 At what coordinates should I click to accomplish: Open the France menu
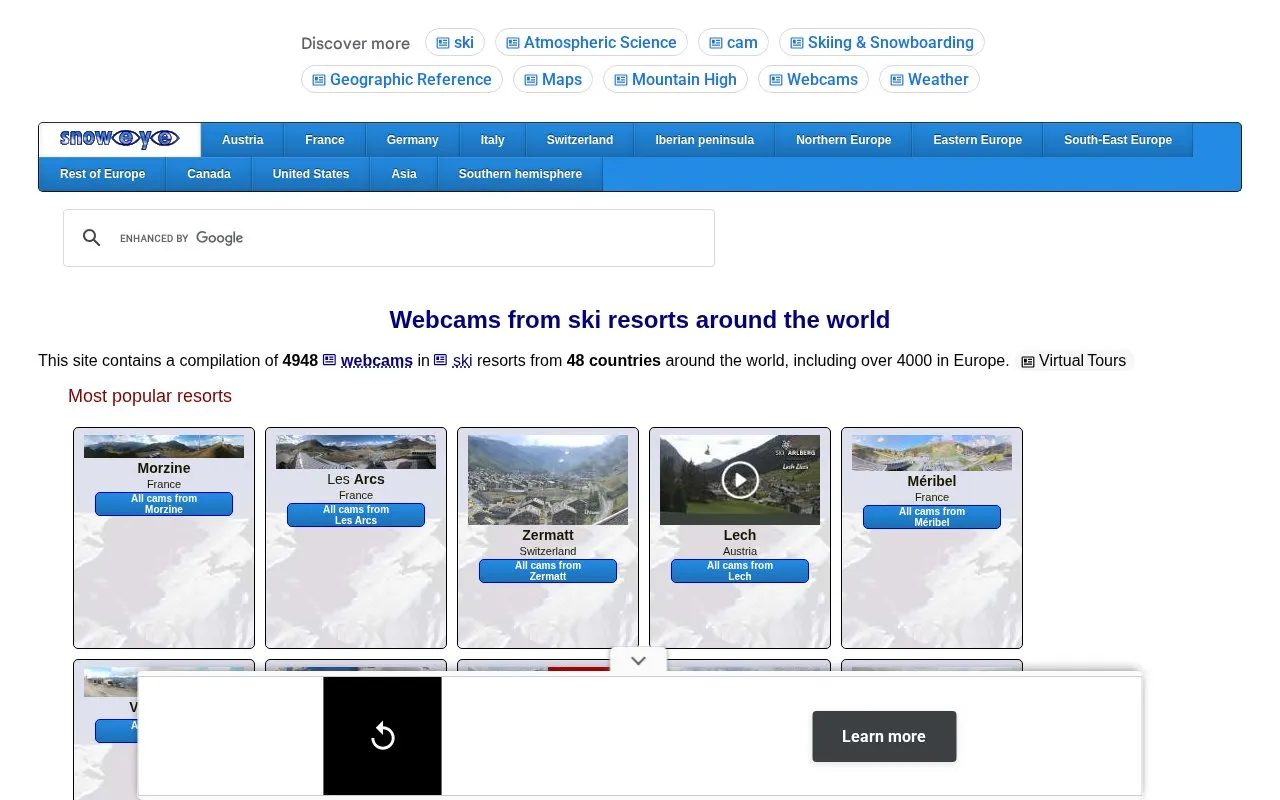[x=325, y=140]
